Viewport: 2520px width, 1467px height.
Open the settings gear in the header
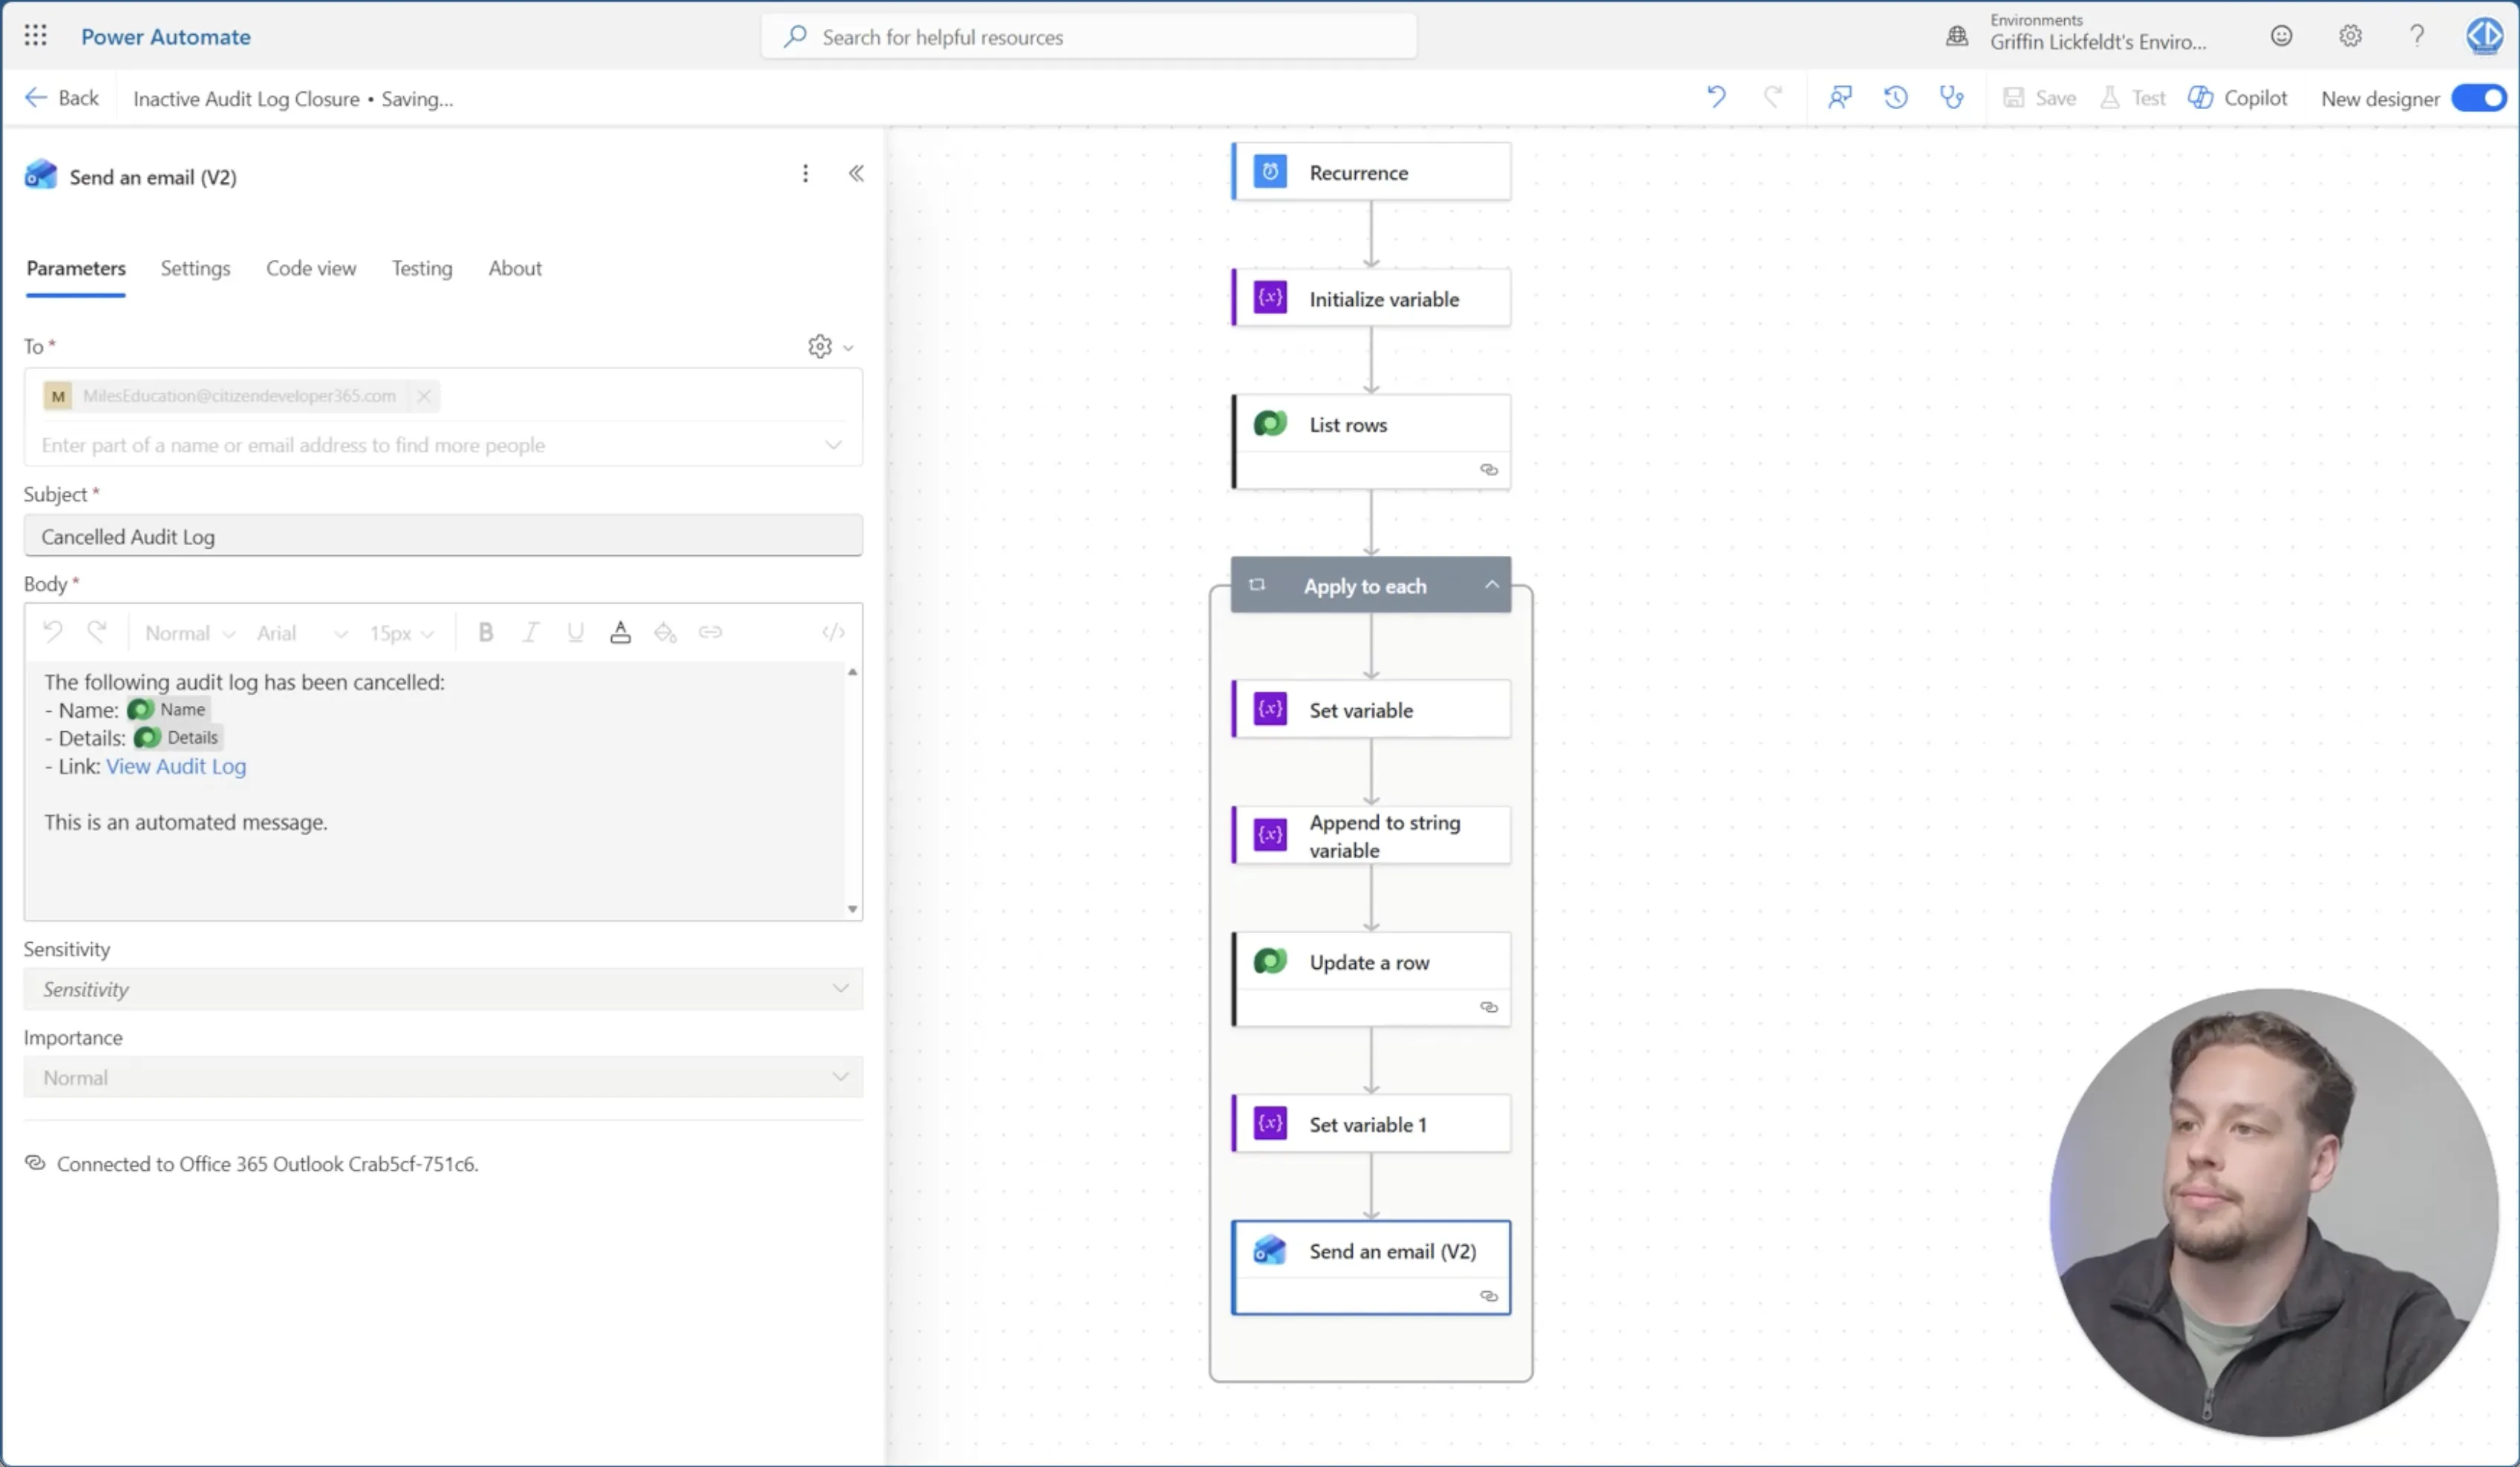(2350, 36)
